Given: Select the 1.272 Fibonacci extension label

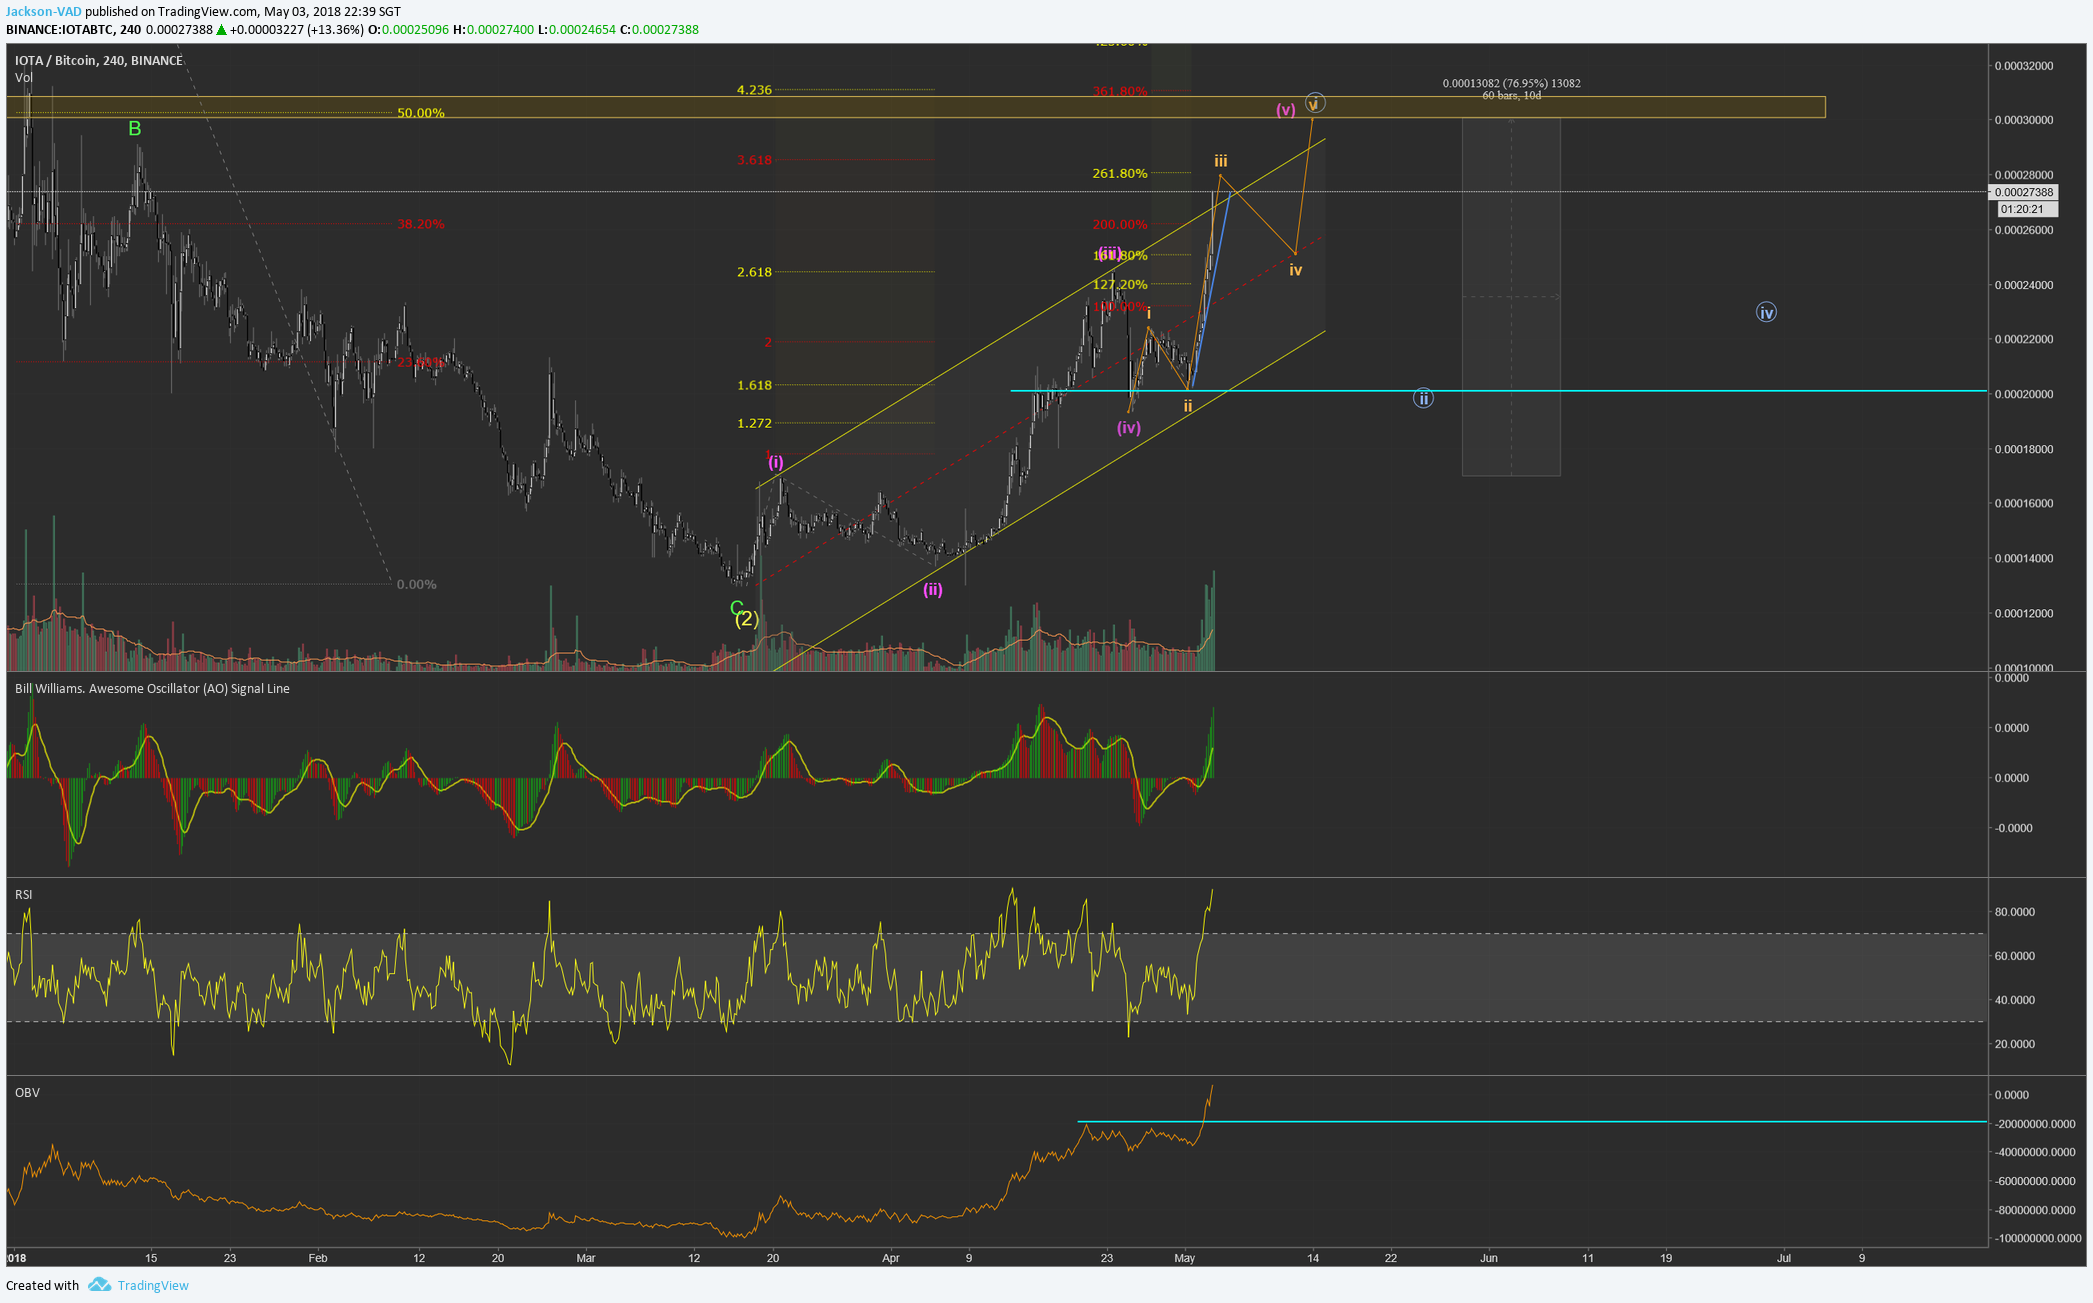Looking at the screenshot, I should coord(754,423).
